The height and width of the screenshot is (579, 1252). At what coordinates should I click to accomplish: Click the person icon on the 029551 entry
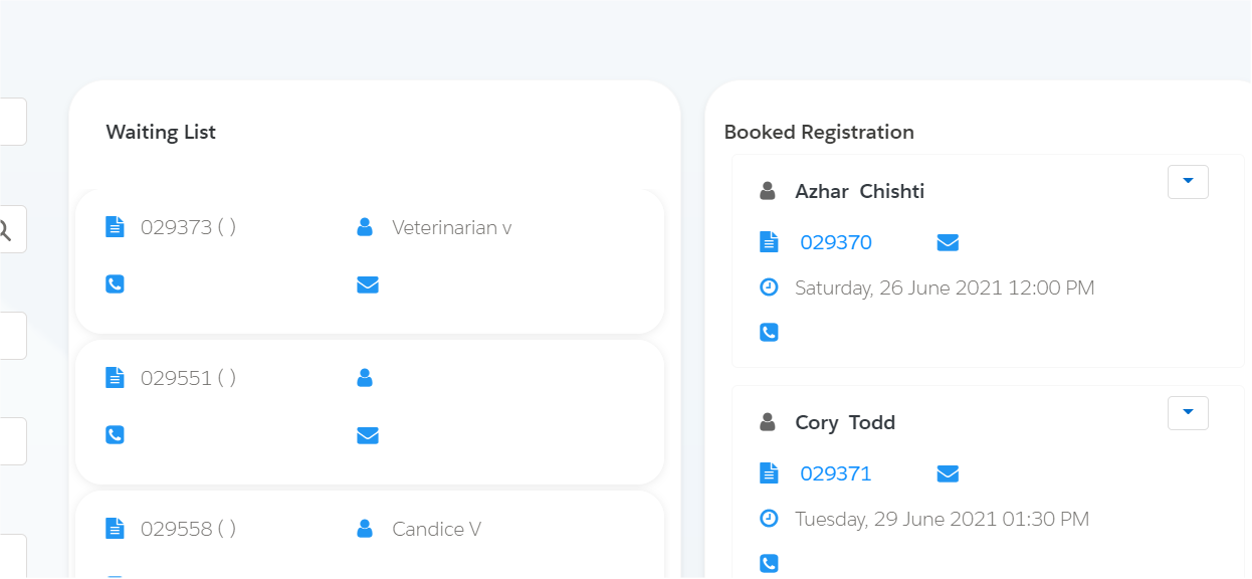(x=364, y=377)
